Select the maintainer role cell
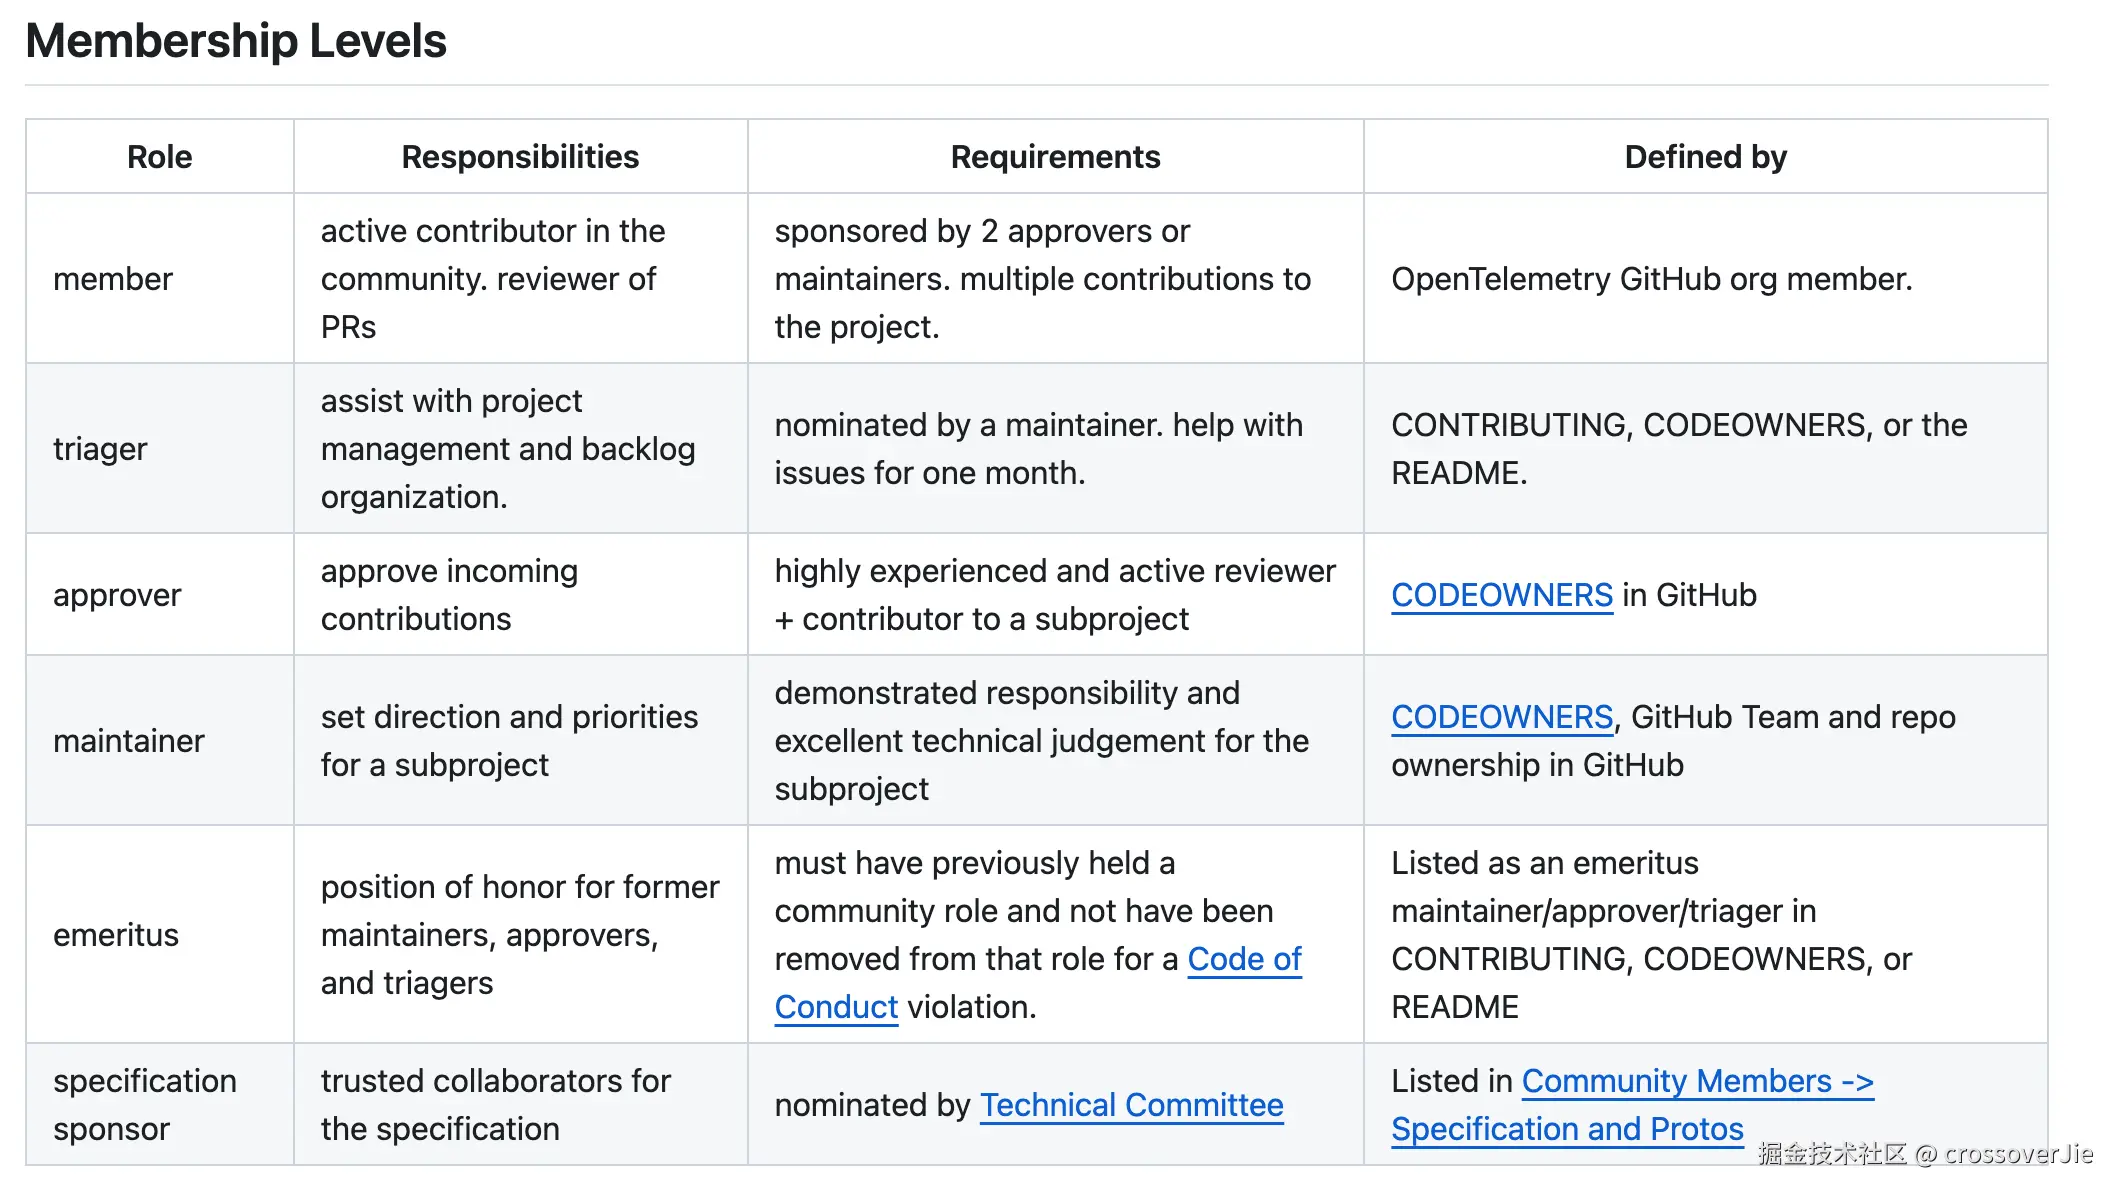The width and height of the screenshot is (2124, 1198). (128, 741)
